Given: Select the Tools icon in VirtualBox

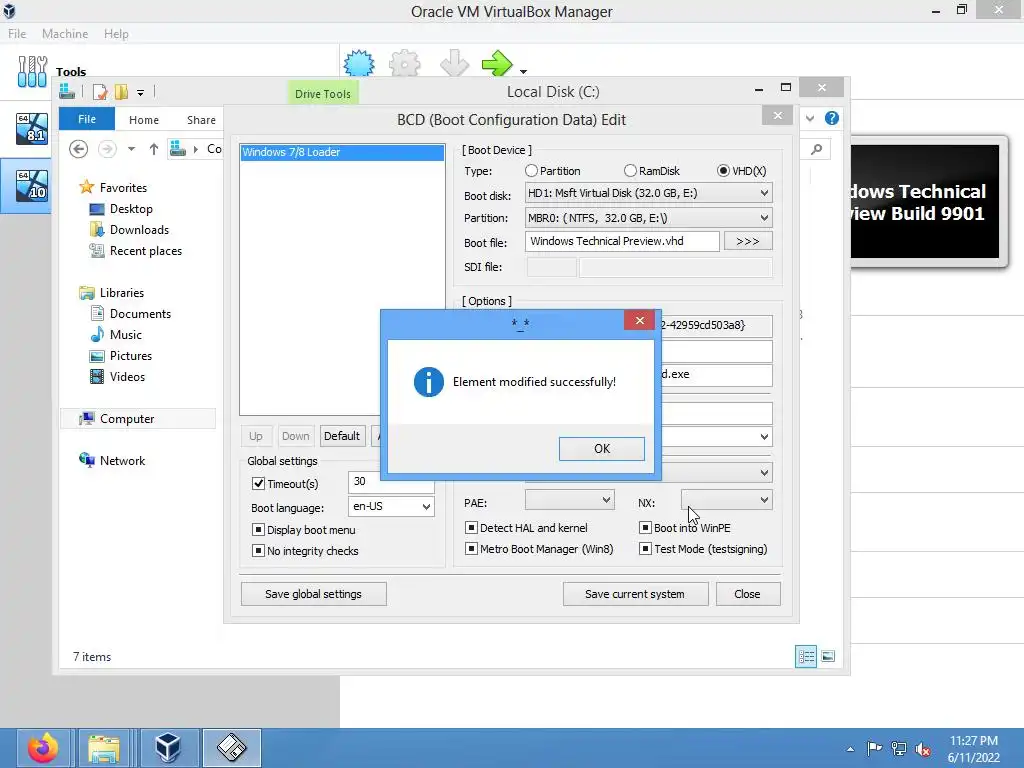Looking at the screenshot, I should click(x=32, y=71).
